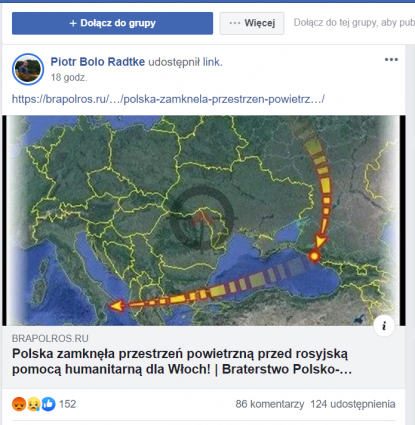Click the "Dołącz do tej grupy, aby pub" prompt text
Image resolution: width=415 pixels, height=425 pixels.
[x=354, y=23]
